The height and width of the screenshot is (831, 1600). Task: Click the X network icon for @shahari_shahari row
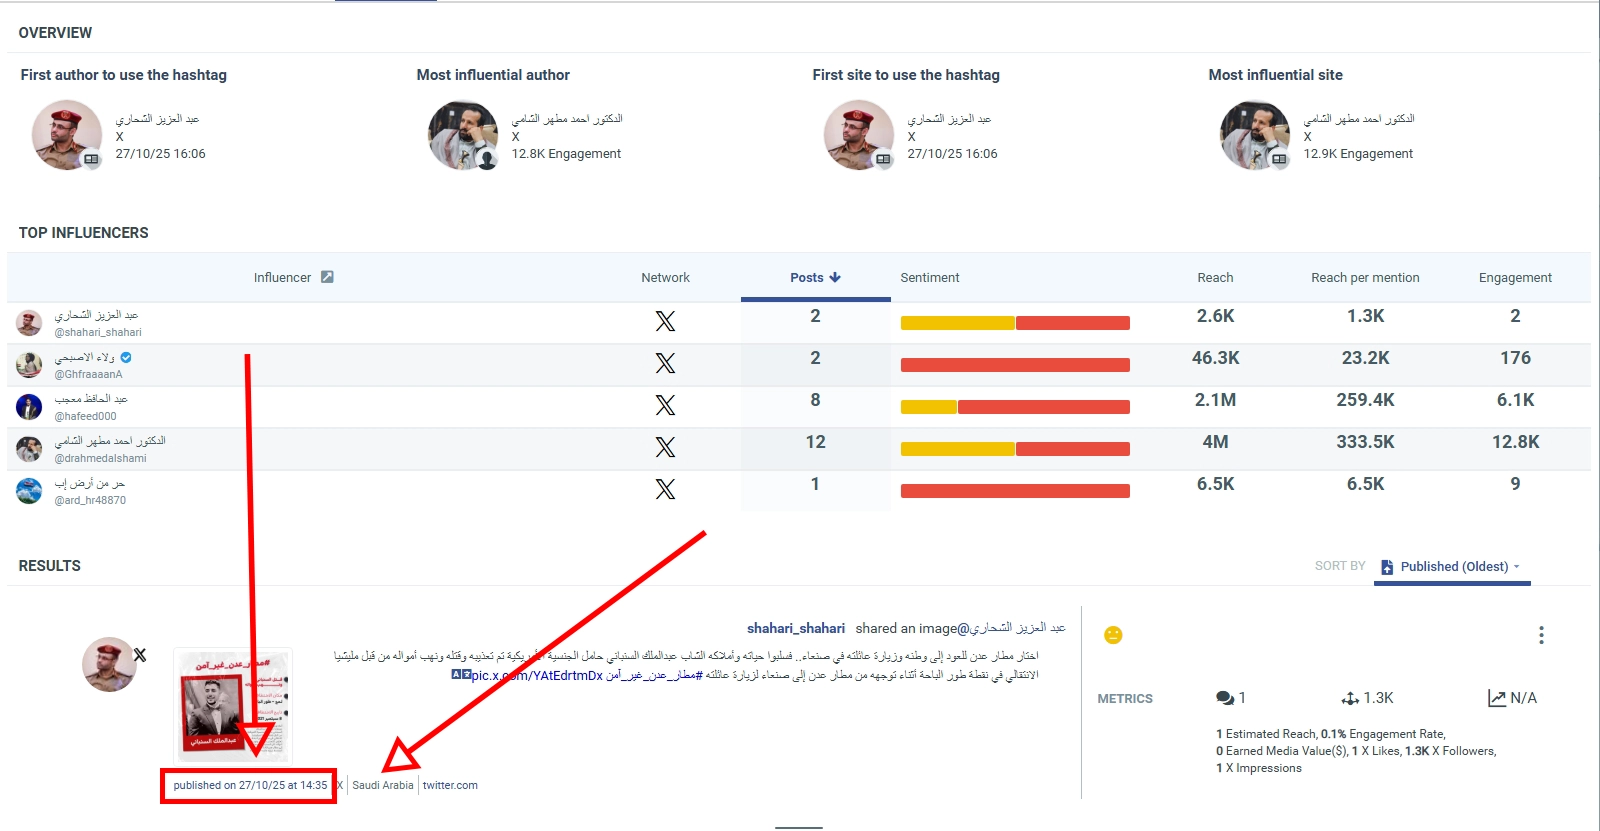(665, 321)
